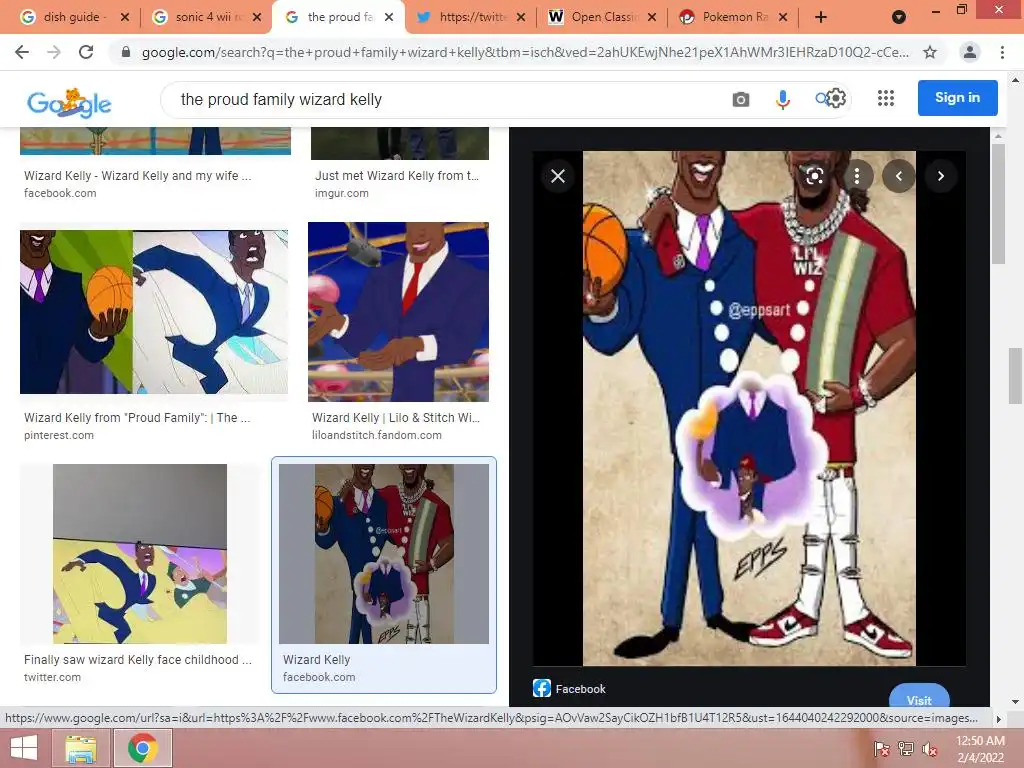Close the Pokemon tab
1024x768 pixels.
(784, 17)
